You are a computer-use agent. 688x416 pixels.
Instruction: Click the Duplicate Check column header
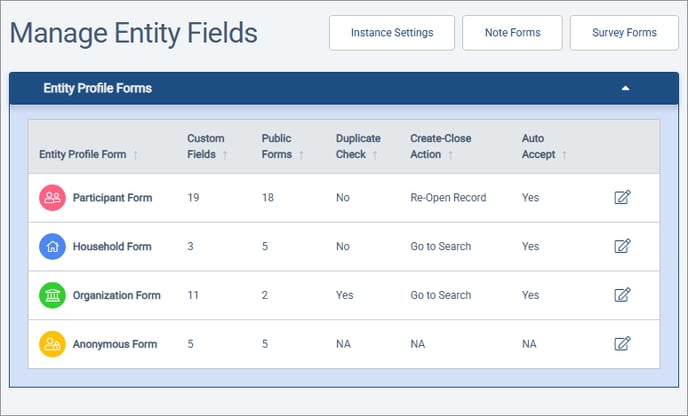[358, 147]
